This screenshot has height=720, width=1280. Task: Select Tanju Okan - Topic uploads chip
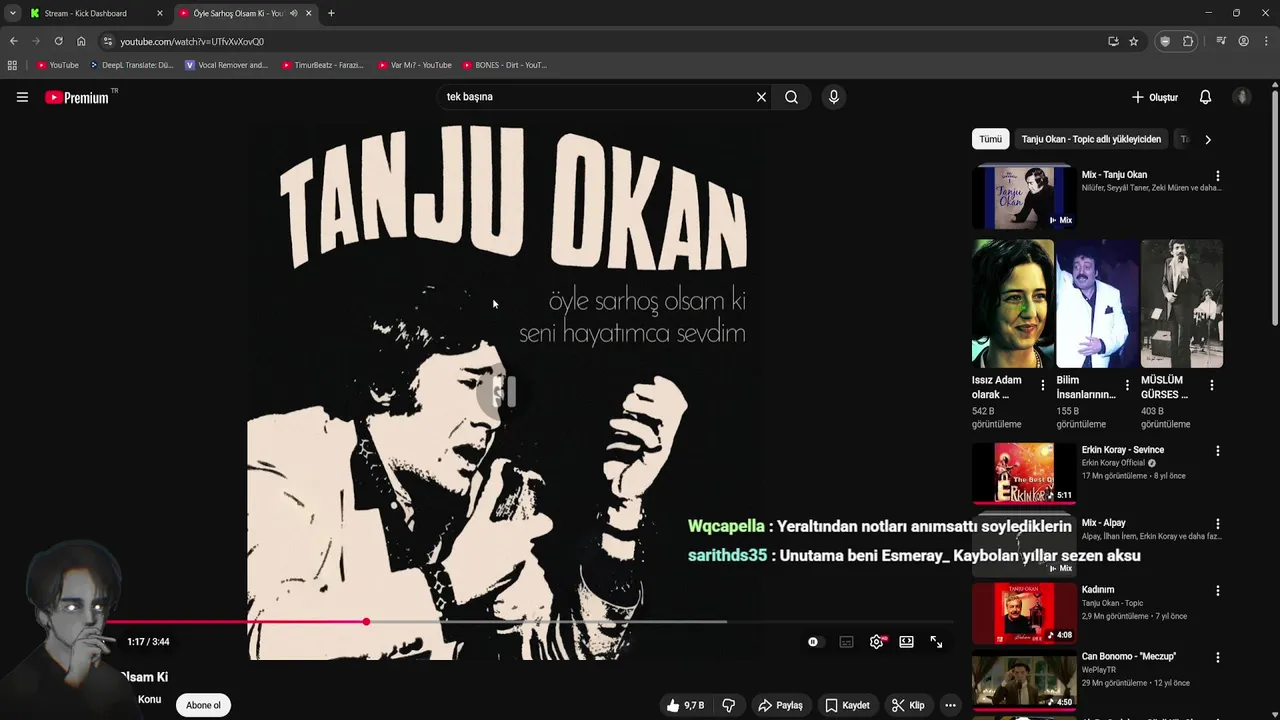pyautogui.click(x=1091, y=139)
